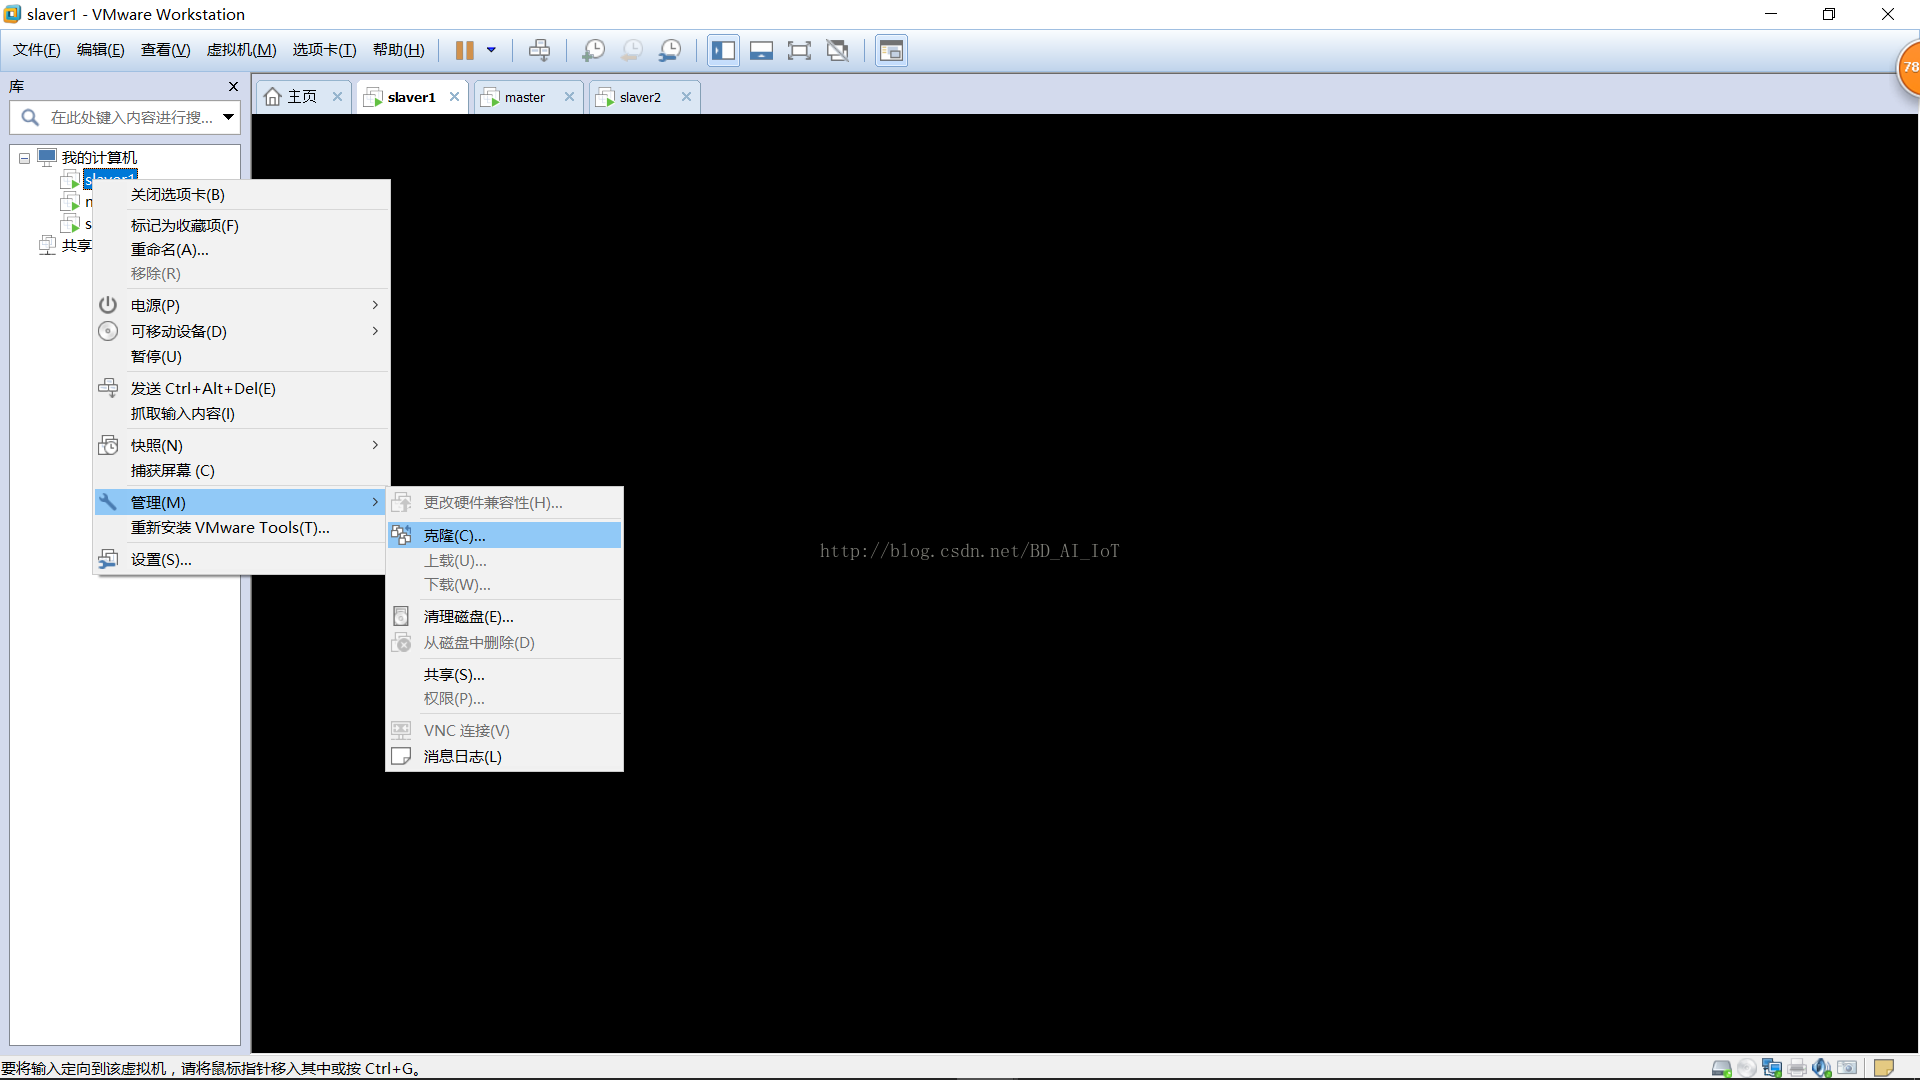Open 消息日志(L) from the submenu
Image resolution: width=1920 pixels, height=1080 pixels.
(505, 756)
